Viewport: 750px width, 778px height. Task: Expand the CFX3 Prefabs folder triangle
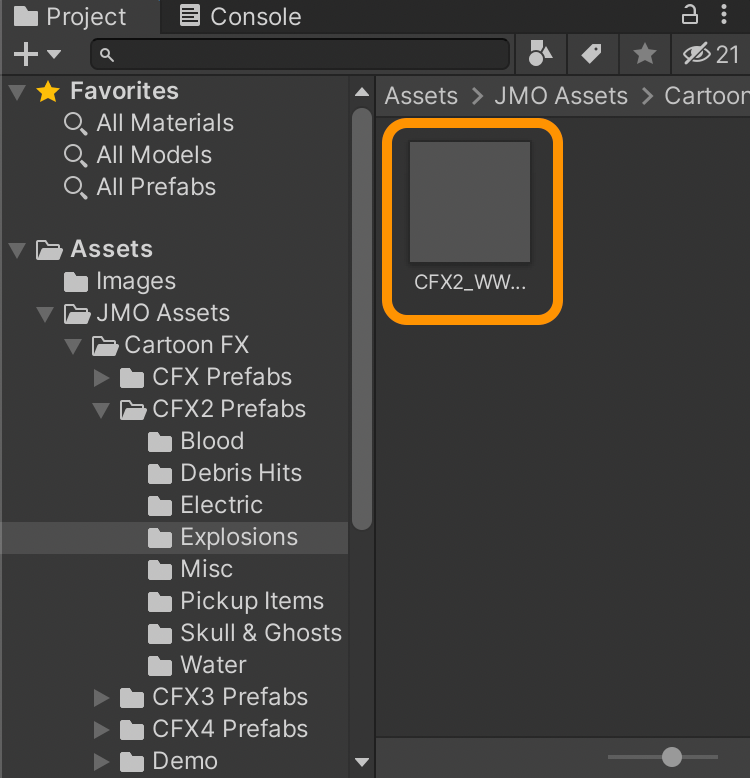click(x=102, y=698)
